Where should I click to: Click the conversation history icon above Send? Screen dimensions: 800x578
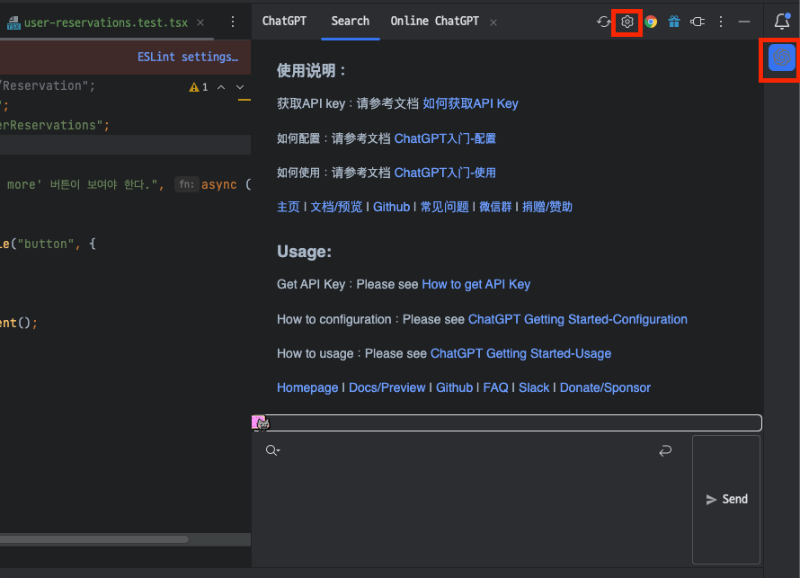(666, 451)
